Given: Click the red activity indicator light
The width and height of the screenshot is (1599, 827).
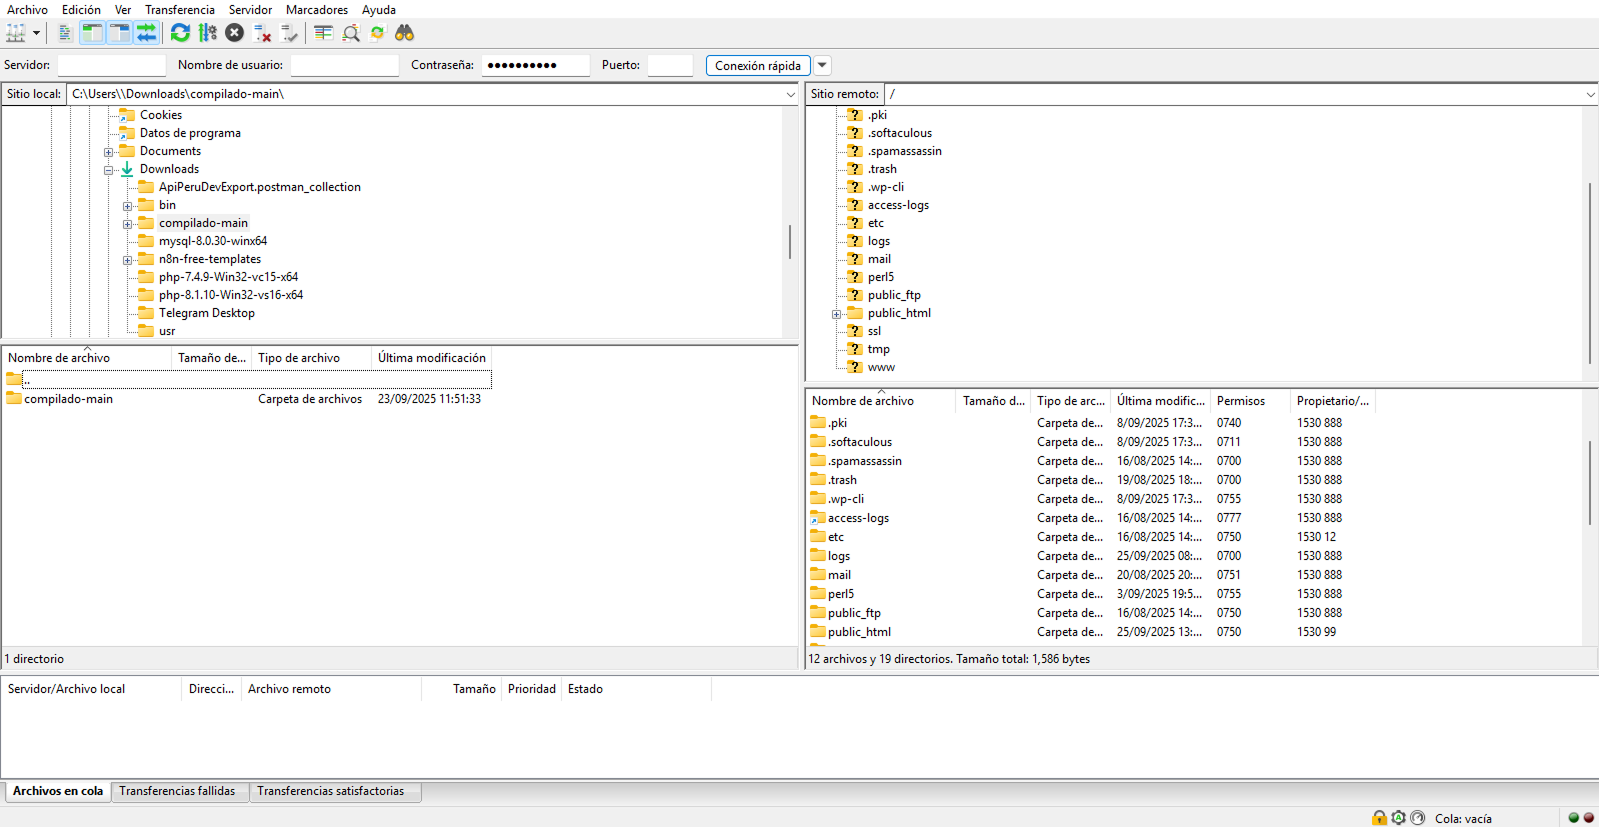Looking at the screenshot, I should click(1588, 817).
